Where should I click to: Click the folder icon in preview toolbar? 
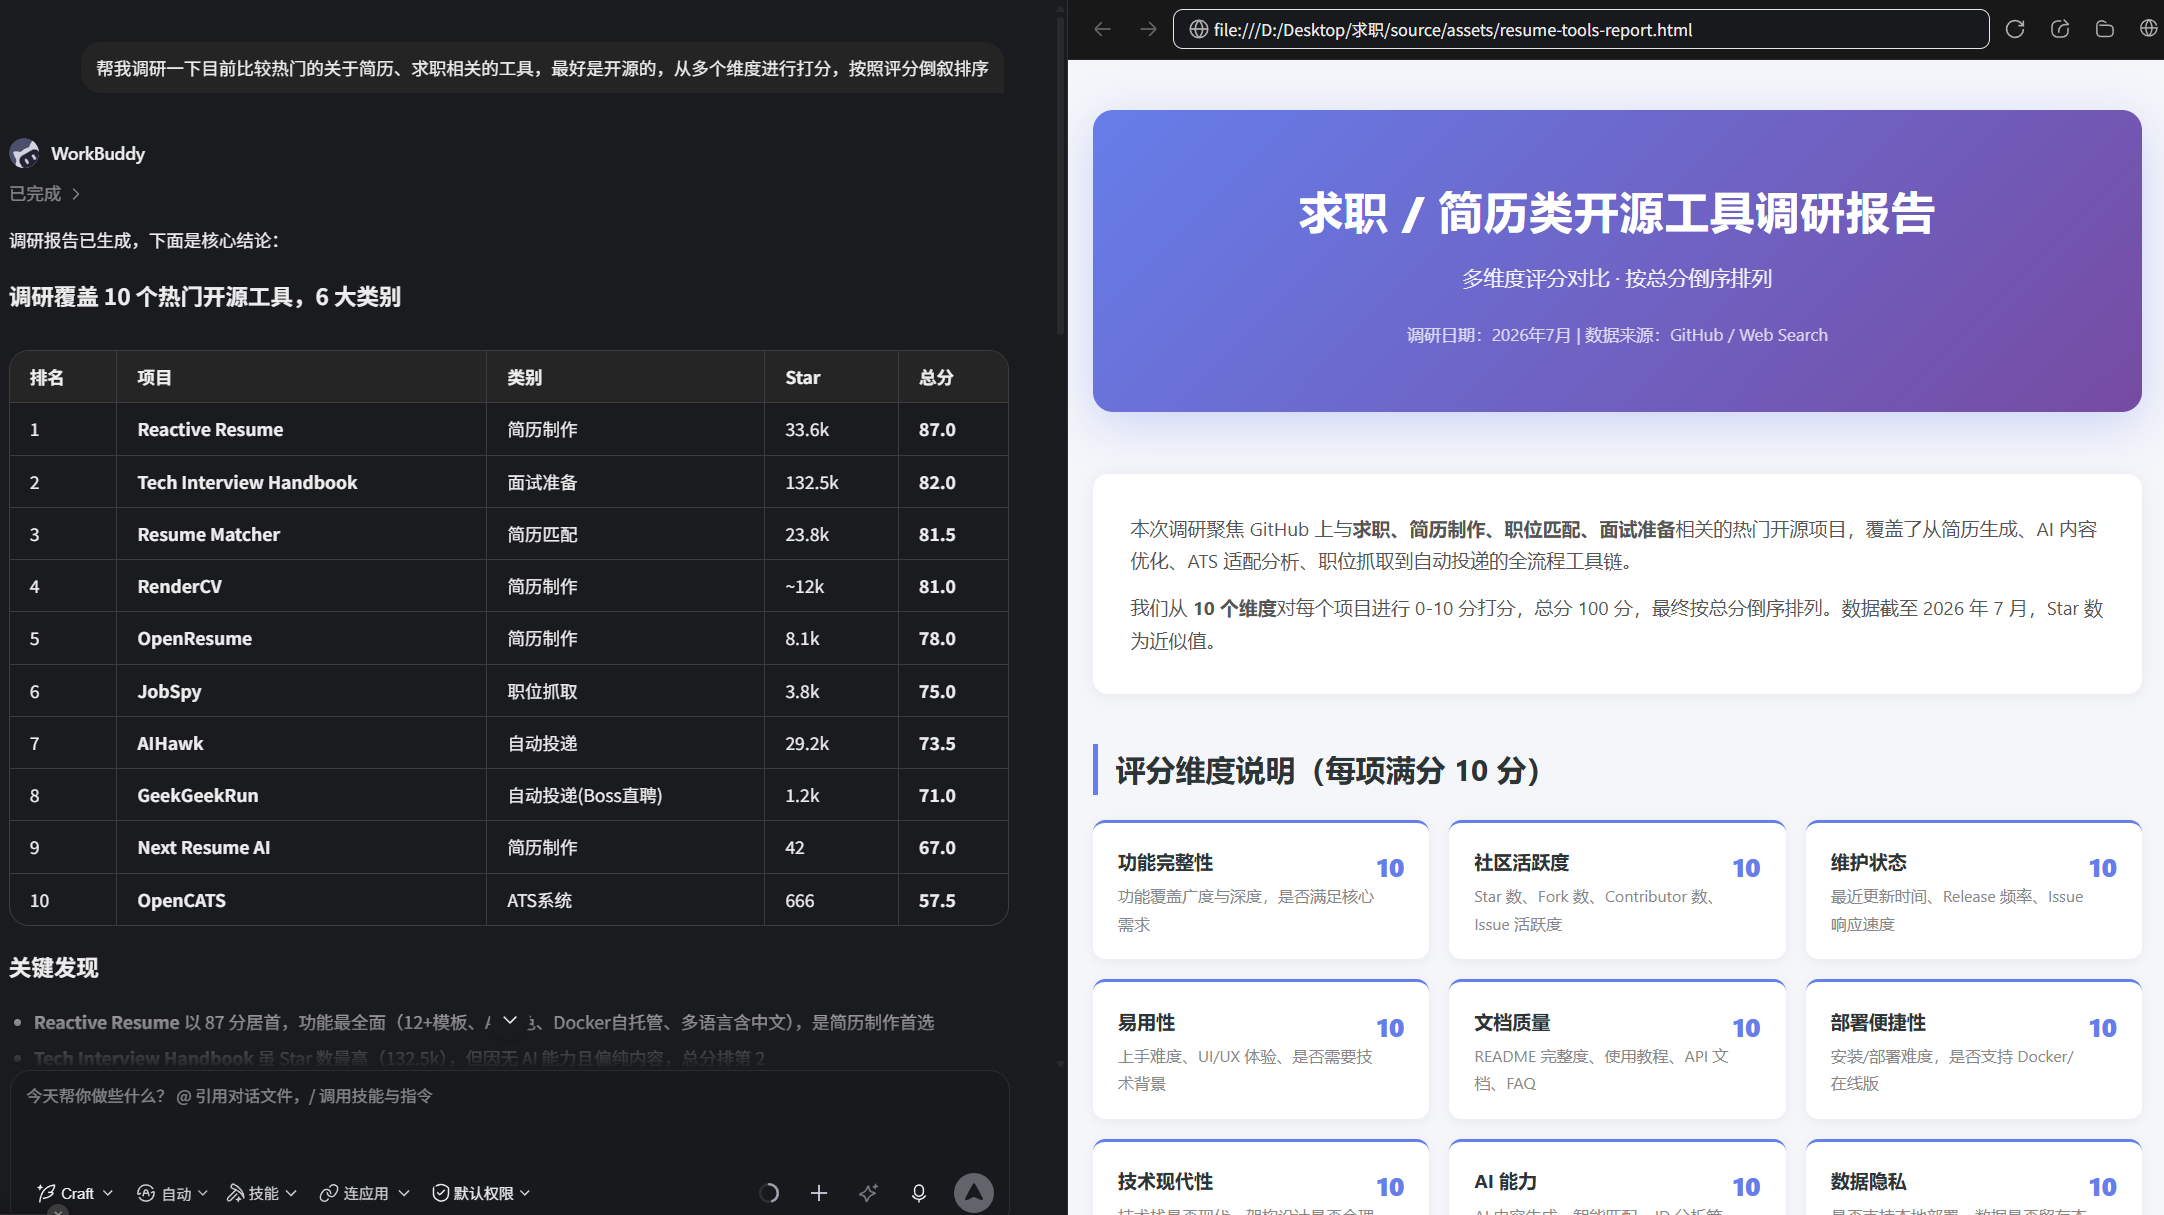click(2105, 29)
